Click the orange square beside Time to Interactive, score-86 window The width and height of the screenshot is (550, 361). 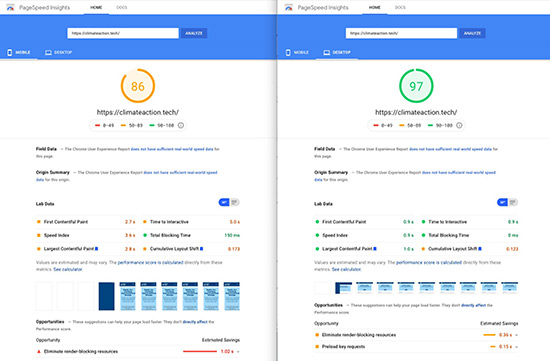(145, 222)
